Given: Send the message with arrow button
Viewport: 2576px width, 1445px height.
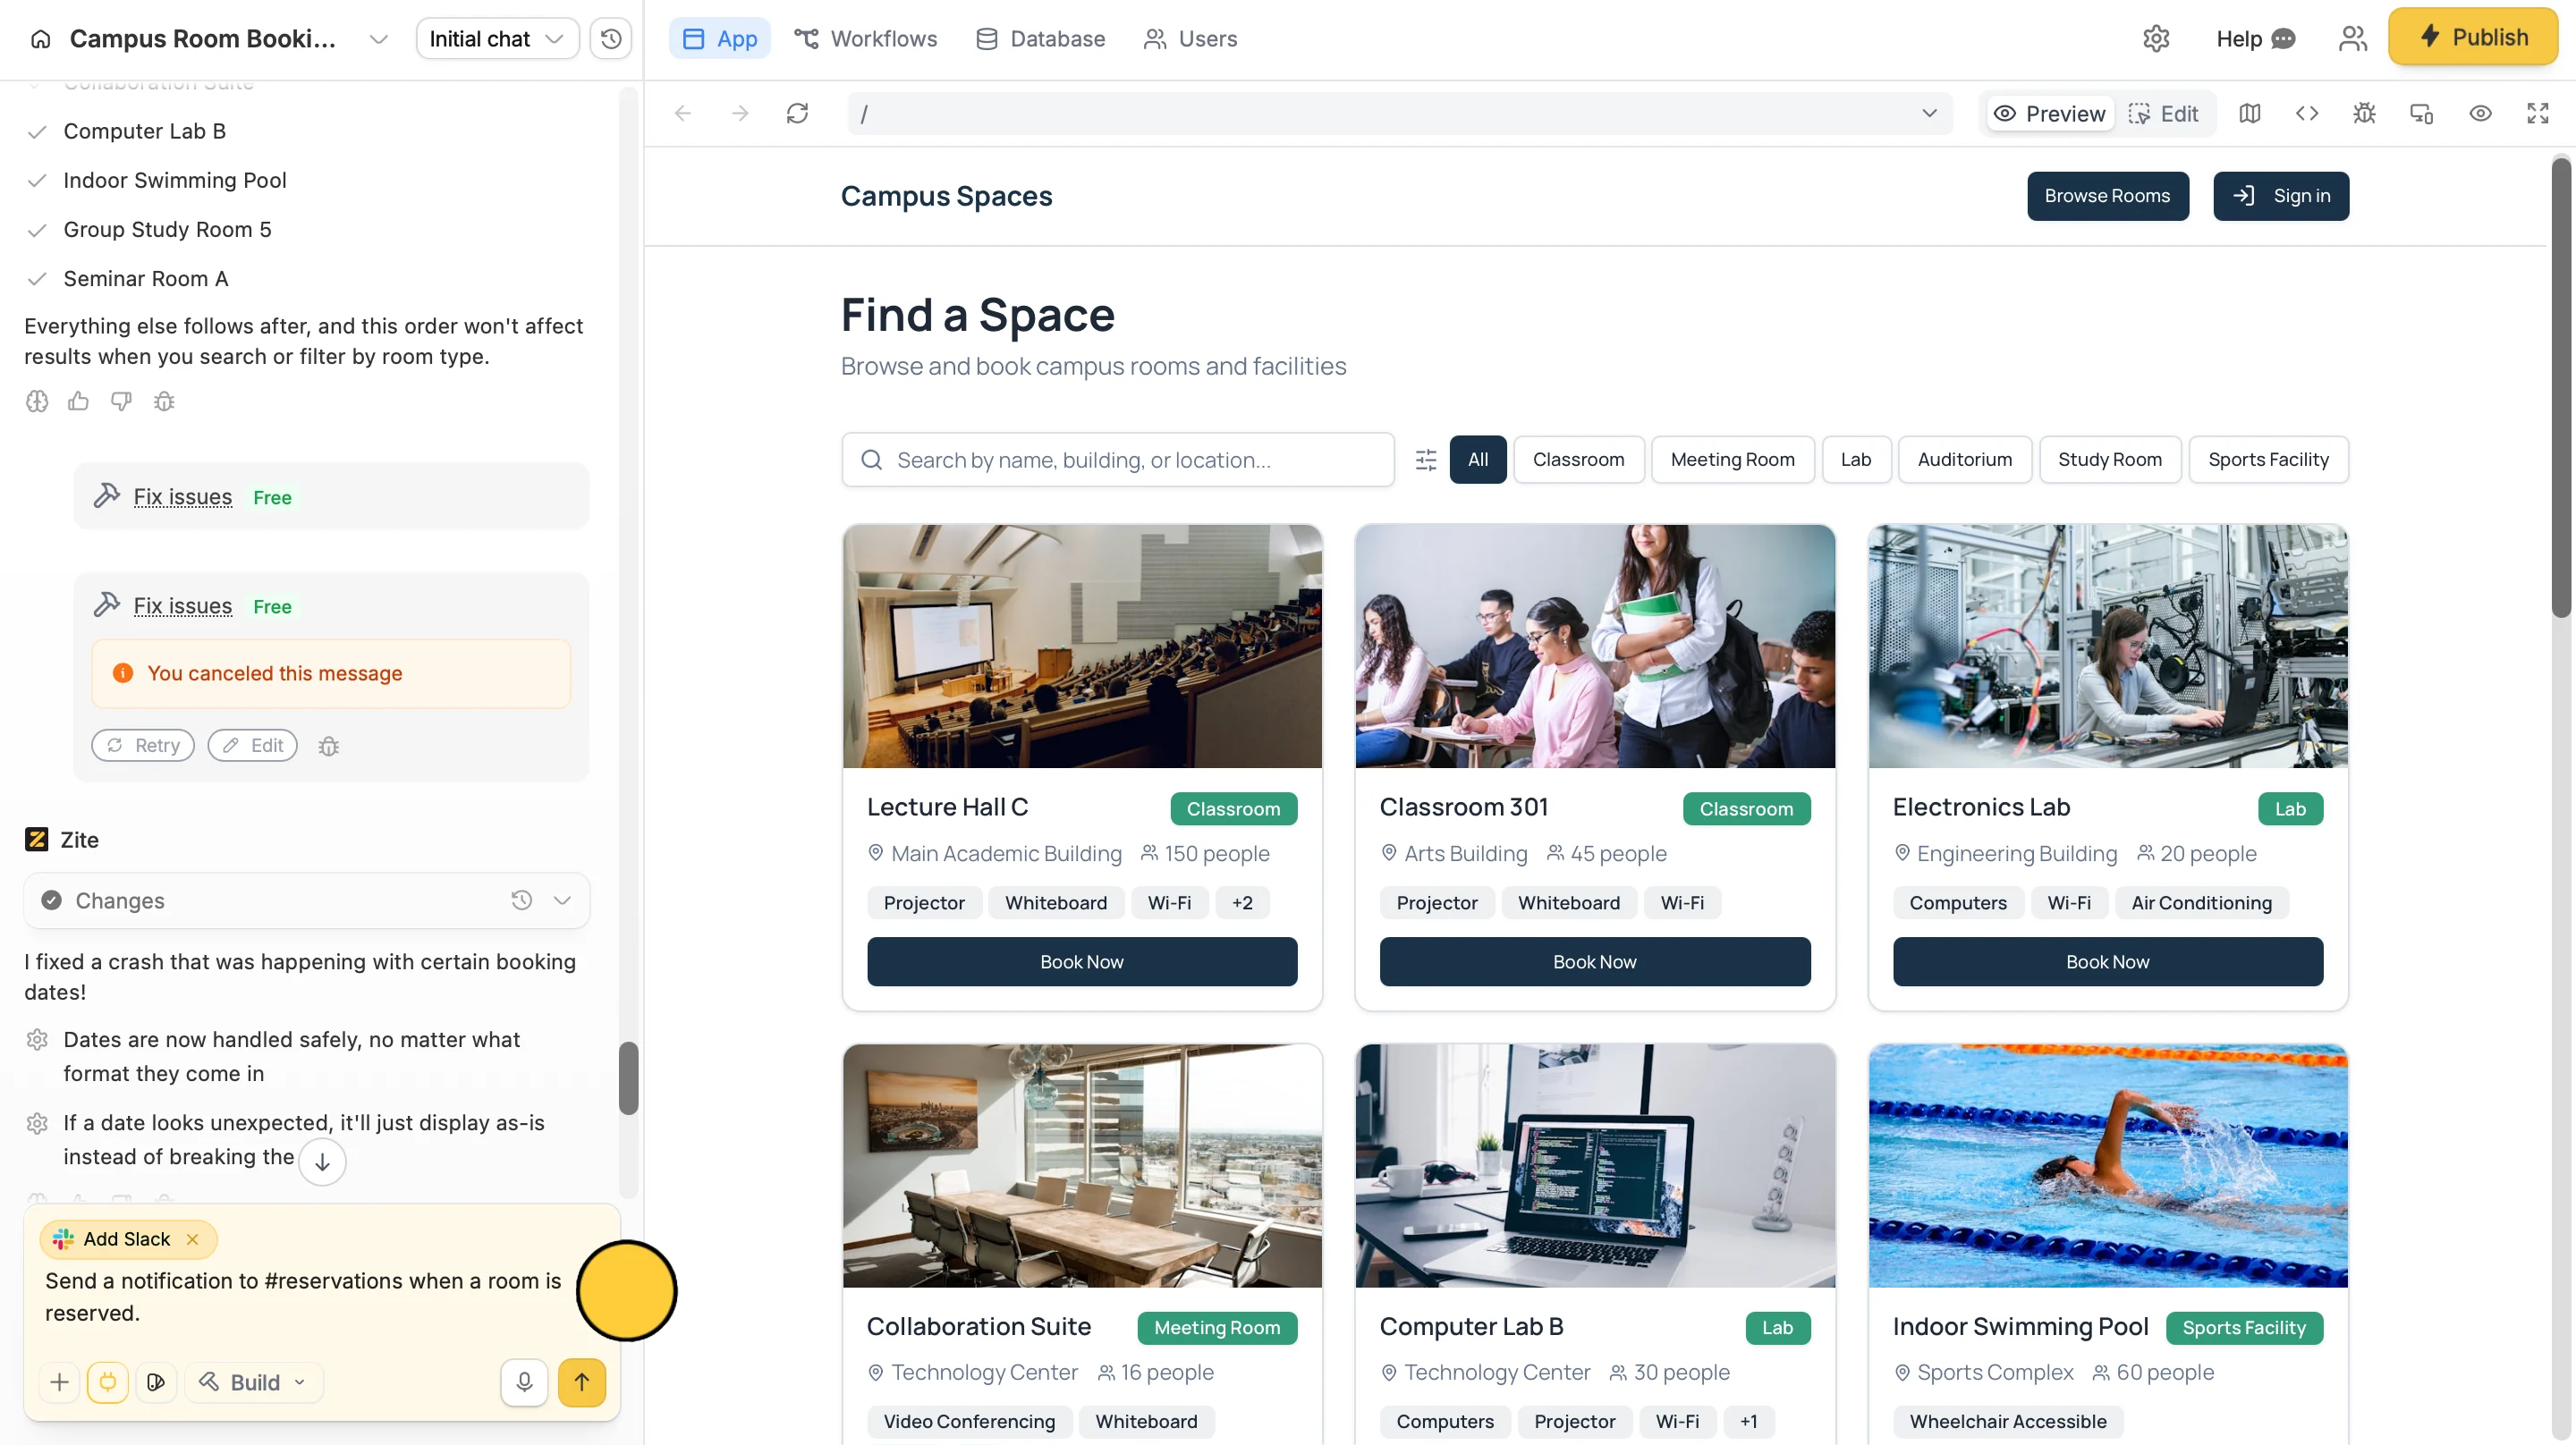Looking at the screenshot, I should (582, 1383).
